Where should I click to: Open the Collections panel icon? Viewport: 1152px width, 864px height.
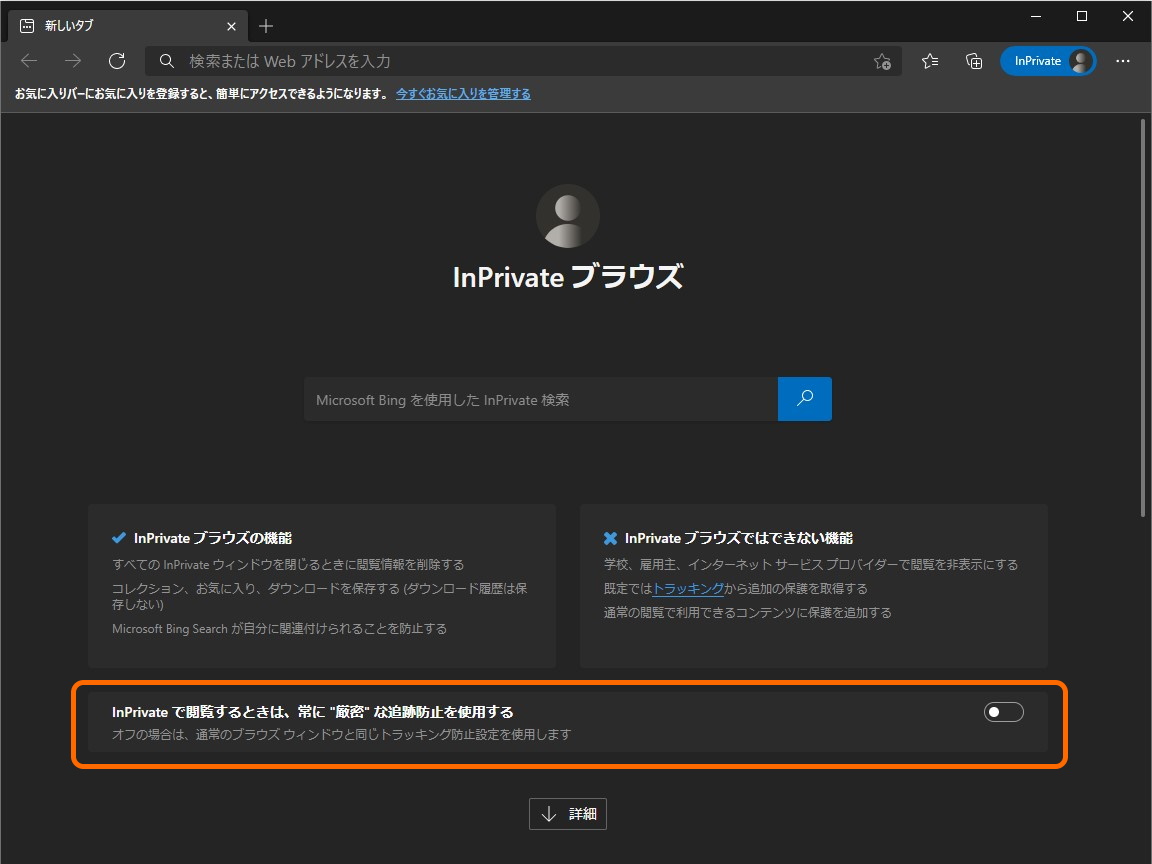(974, 61)
